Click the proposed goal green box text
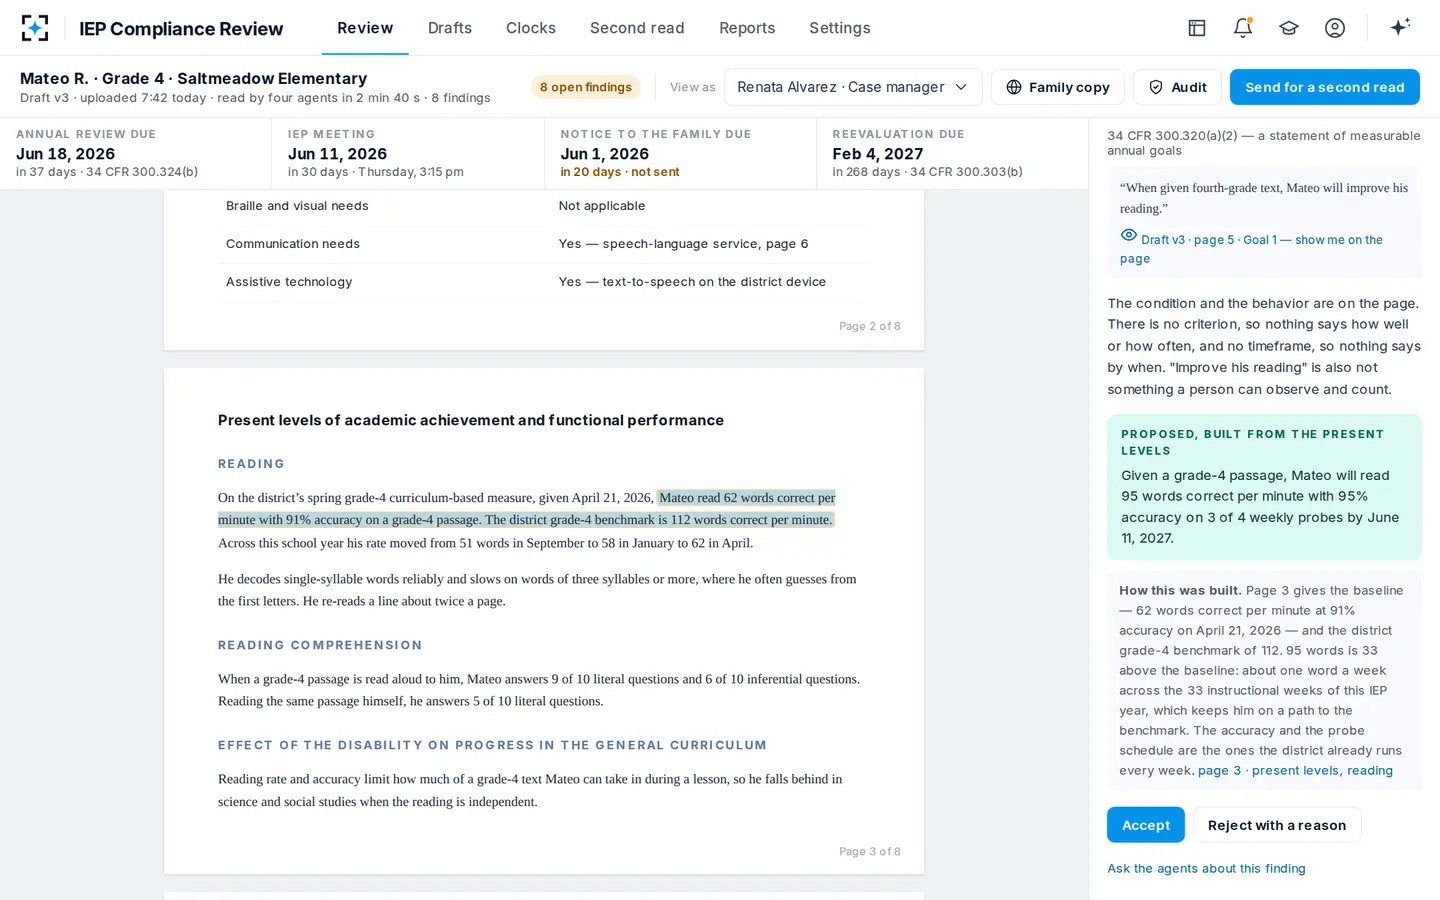The height and width of the screenshot is (900, 1440). coord(1260,507)
